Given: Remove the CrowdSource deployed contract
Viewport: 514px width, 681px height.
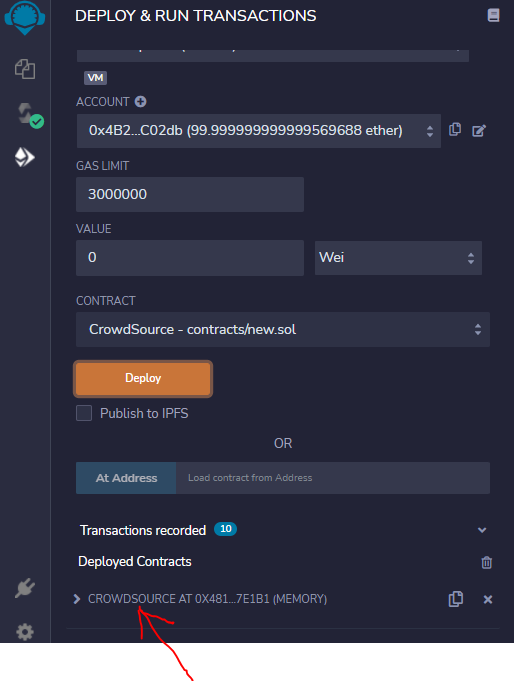Looking at the screenshot, I should pyautogui.click(x=488, y=599).
